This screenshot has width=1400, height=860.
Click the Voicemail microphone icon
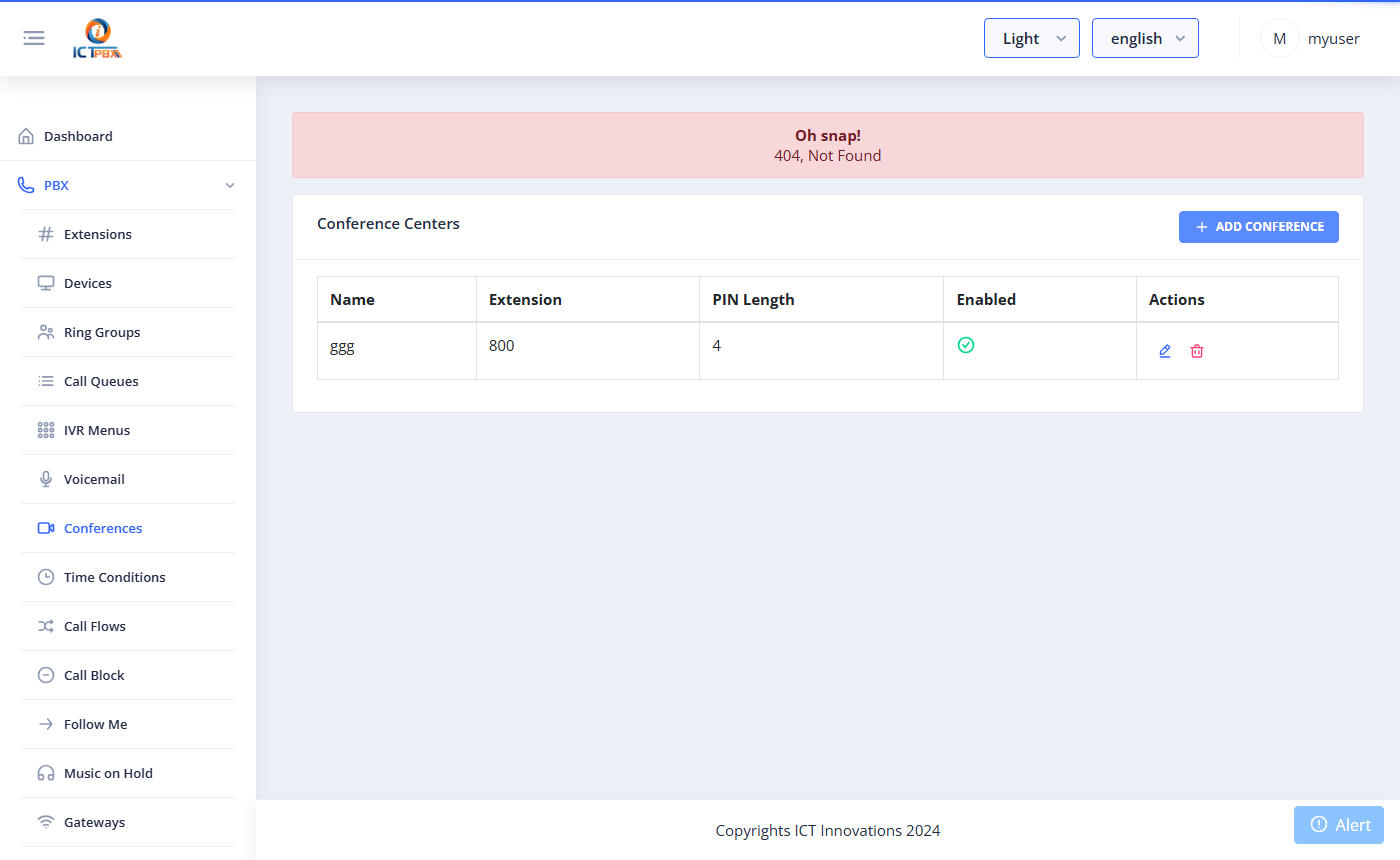pos(46,479)
